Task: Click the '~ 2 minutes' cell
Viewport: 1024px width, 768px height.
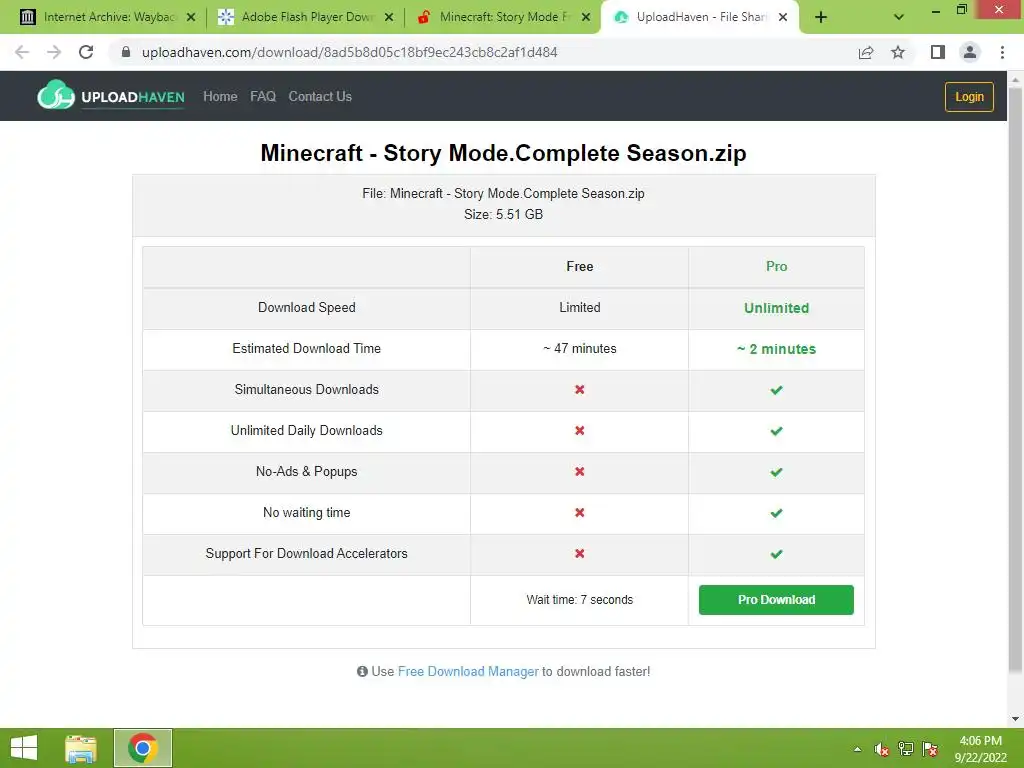Action: 776,349
